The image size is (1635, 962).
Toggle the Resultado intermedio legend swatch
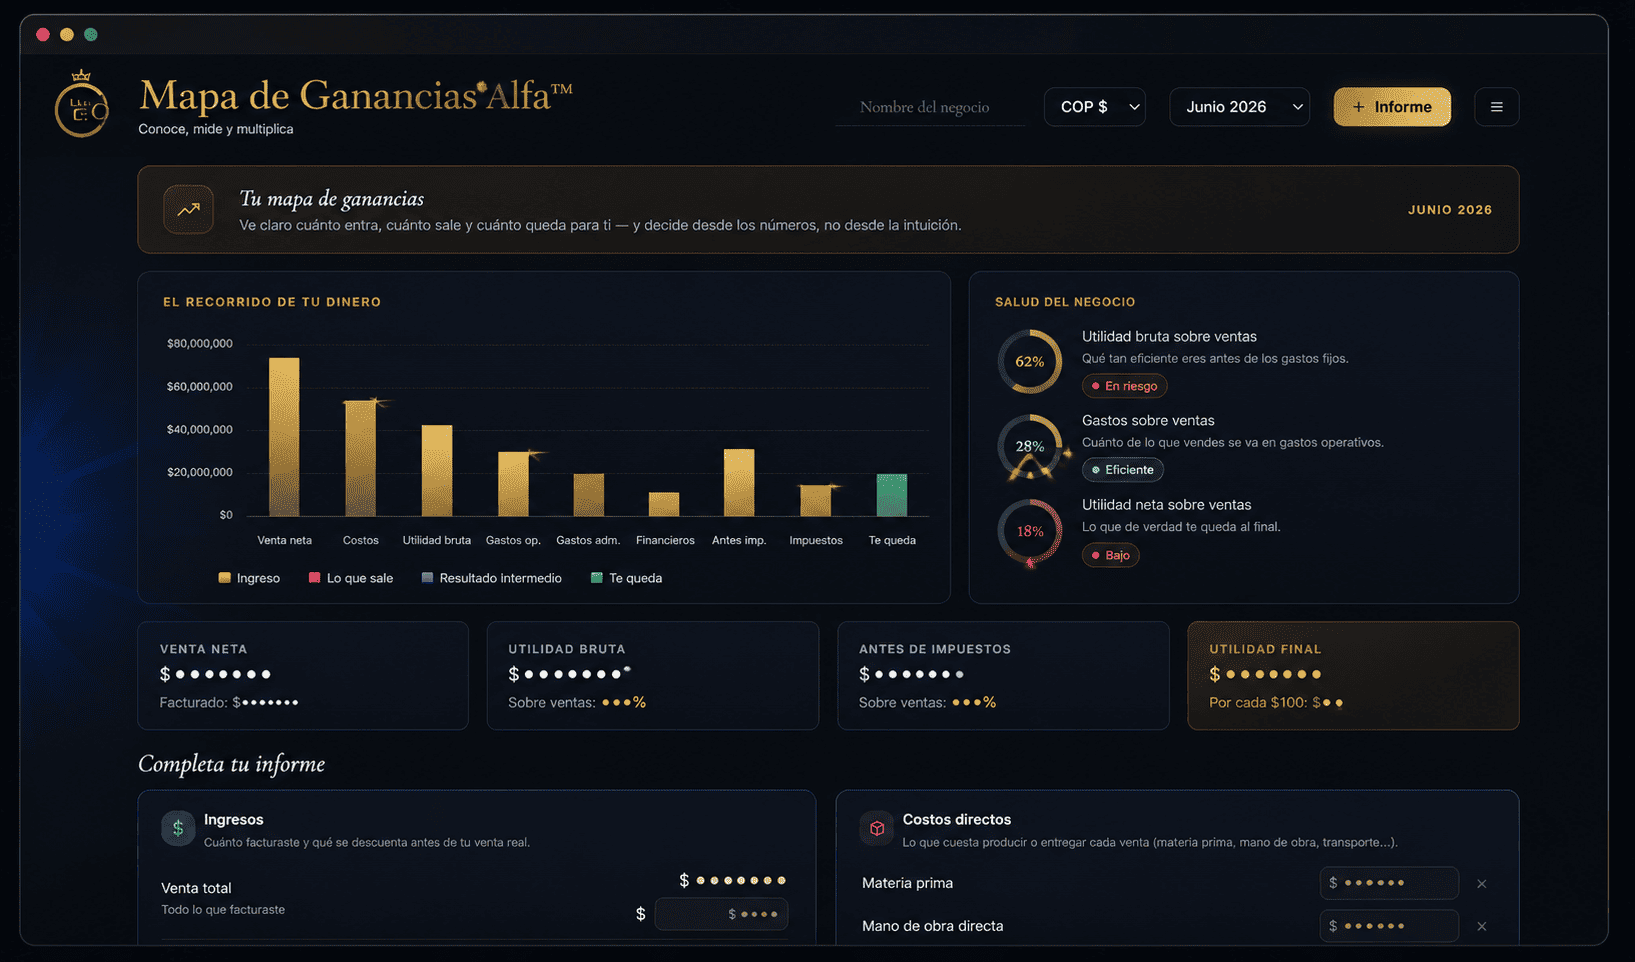(x=428, y=578)
